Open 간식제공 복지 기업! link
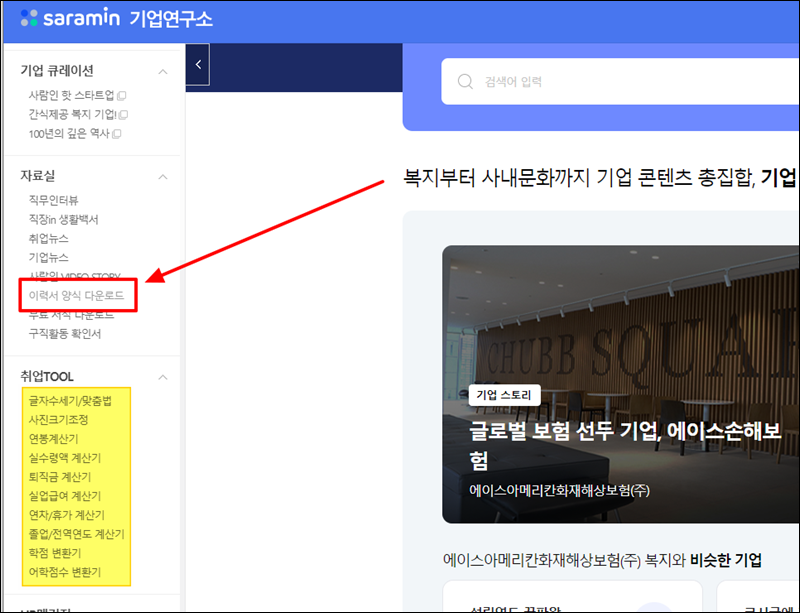The height and width of the screenshot is (613, 800). click(72, 114)
